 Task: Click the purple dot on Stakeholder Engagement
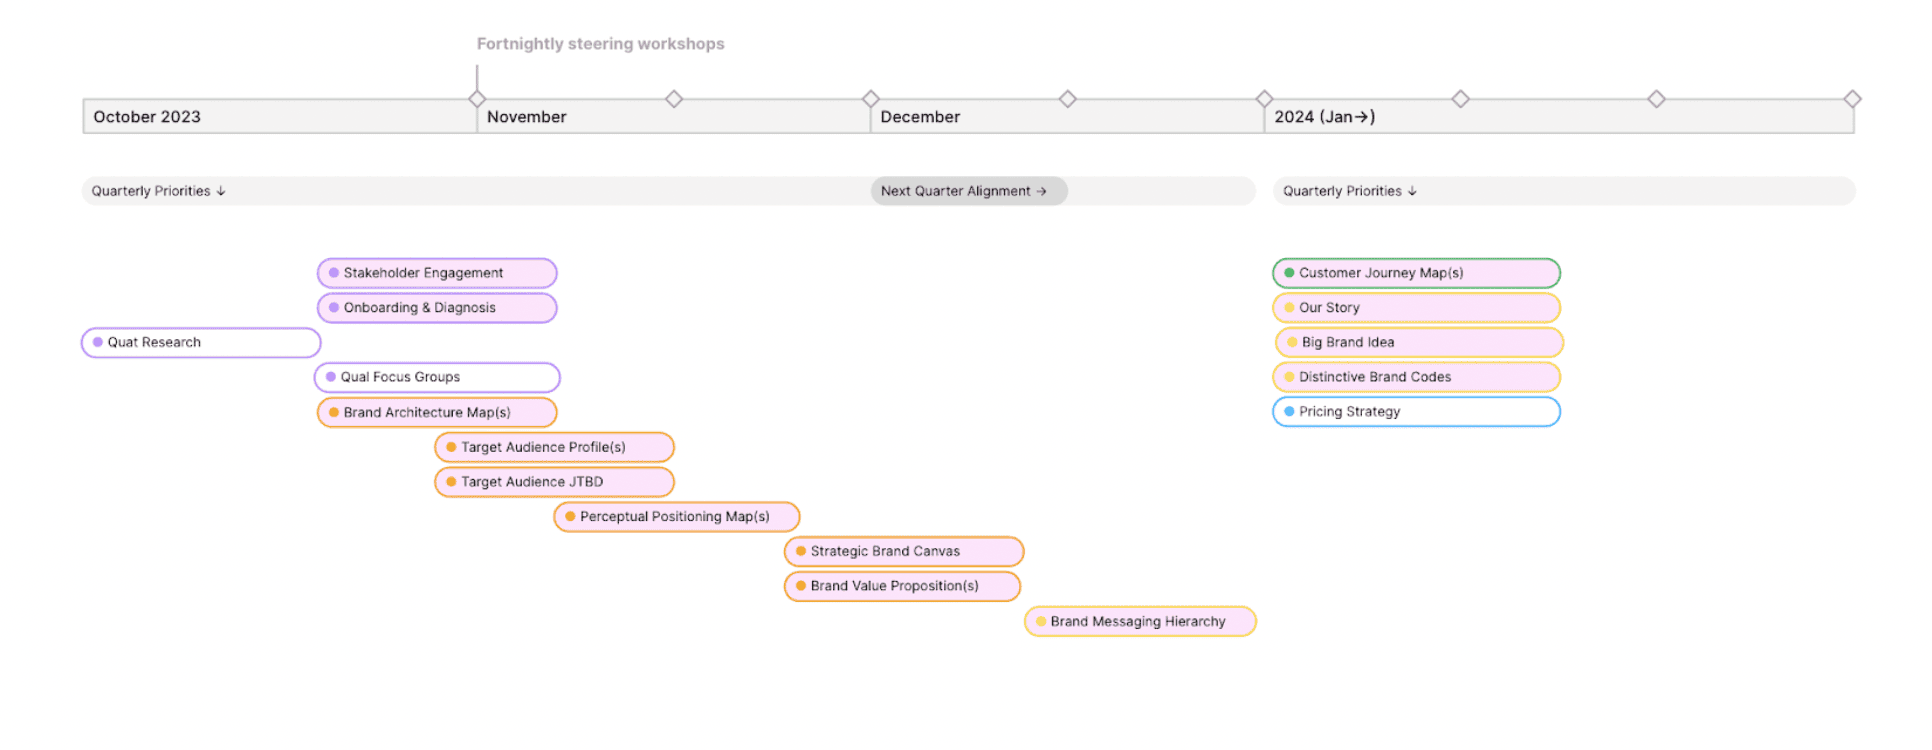pyautogui.click(x=334, y=273)
